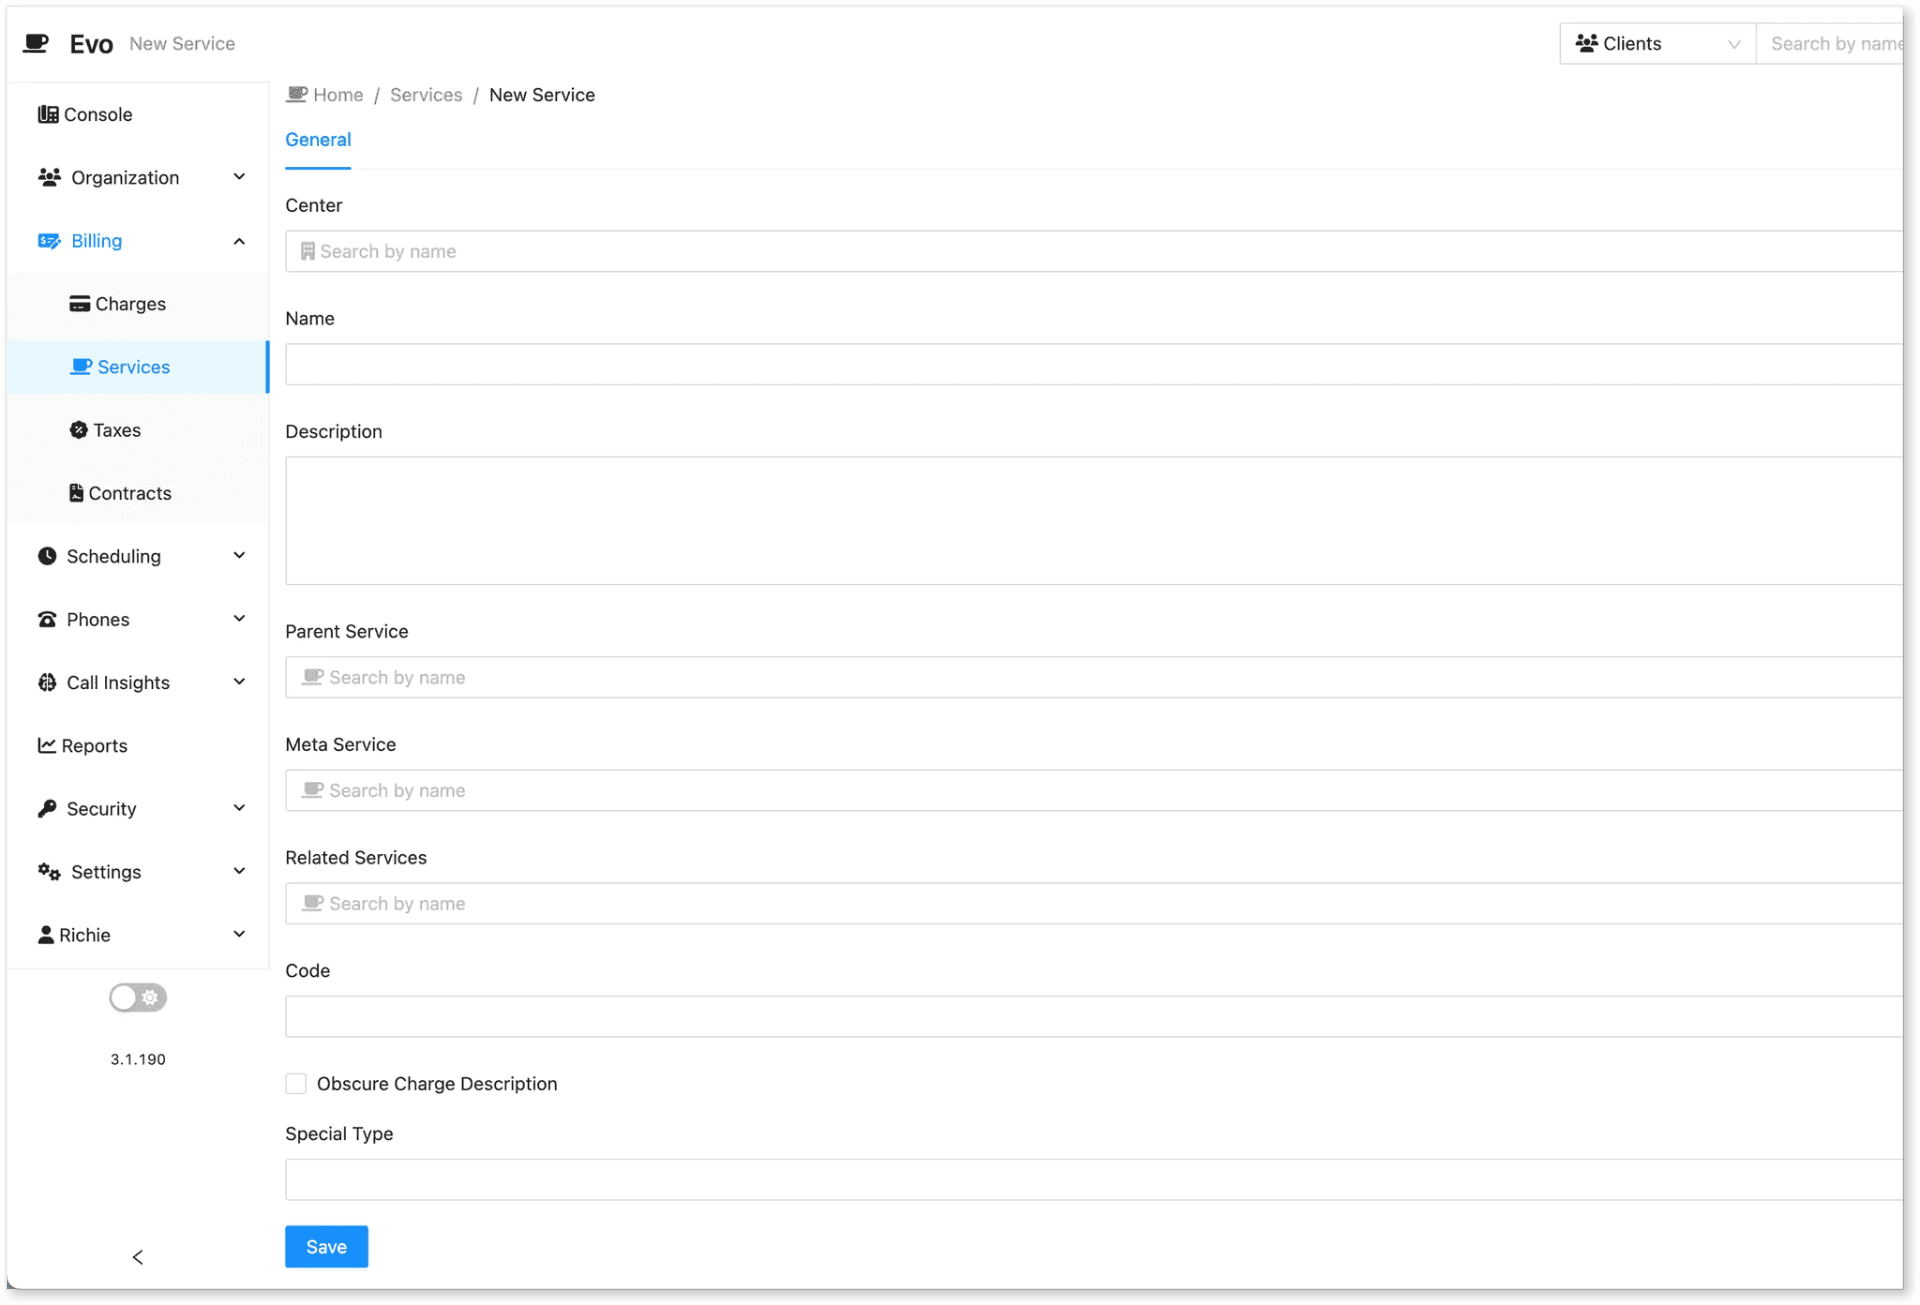Click the New Service breadcrumb text
The image size is (1920, 1305).
pos(542,95)
